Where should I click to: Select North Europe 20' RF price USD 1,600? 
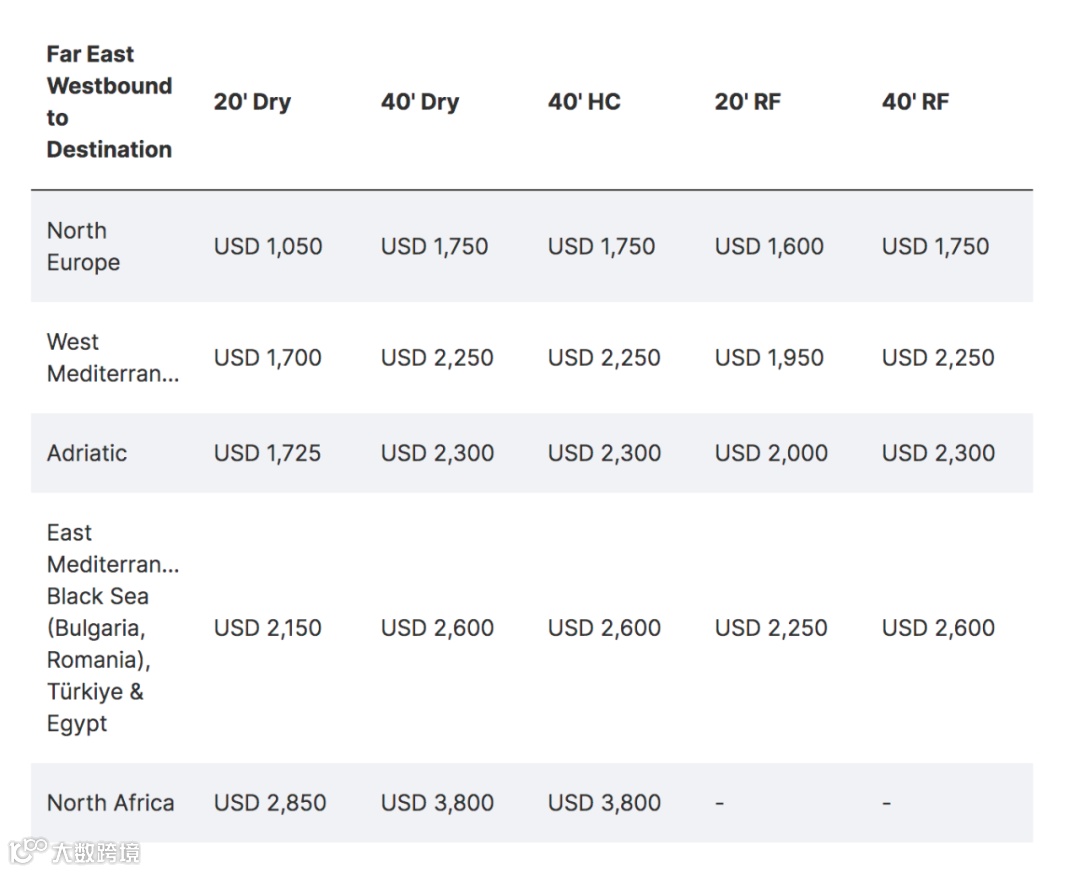[769, 247]
